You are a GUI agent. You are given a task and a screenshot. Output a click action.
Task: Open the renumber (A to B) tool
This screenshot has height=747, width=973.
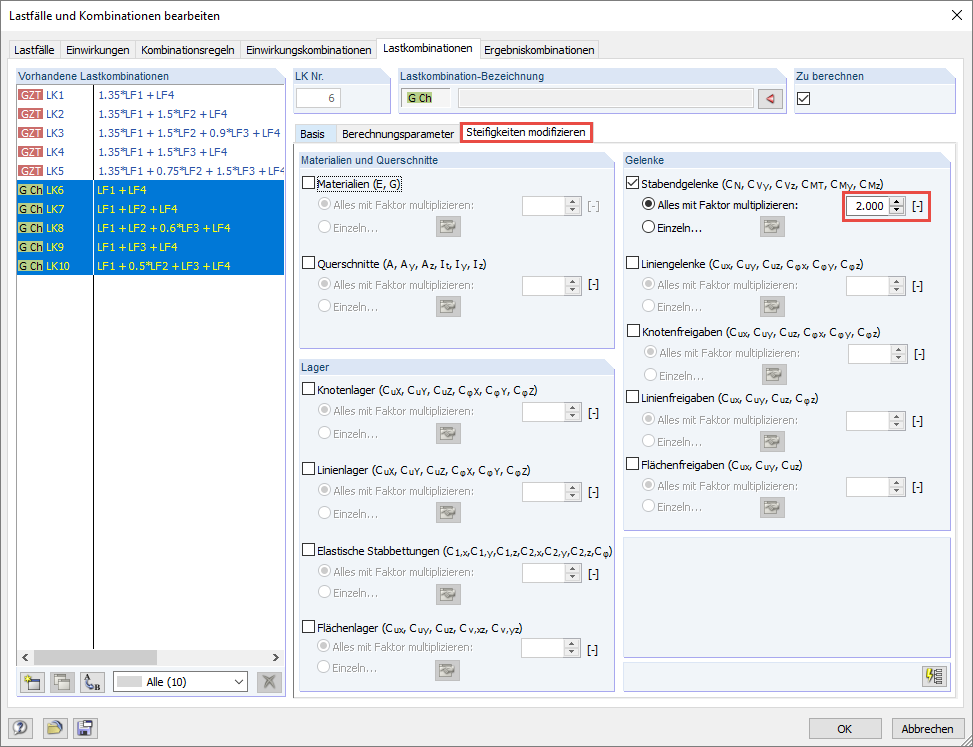tap(90, 681)
